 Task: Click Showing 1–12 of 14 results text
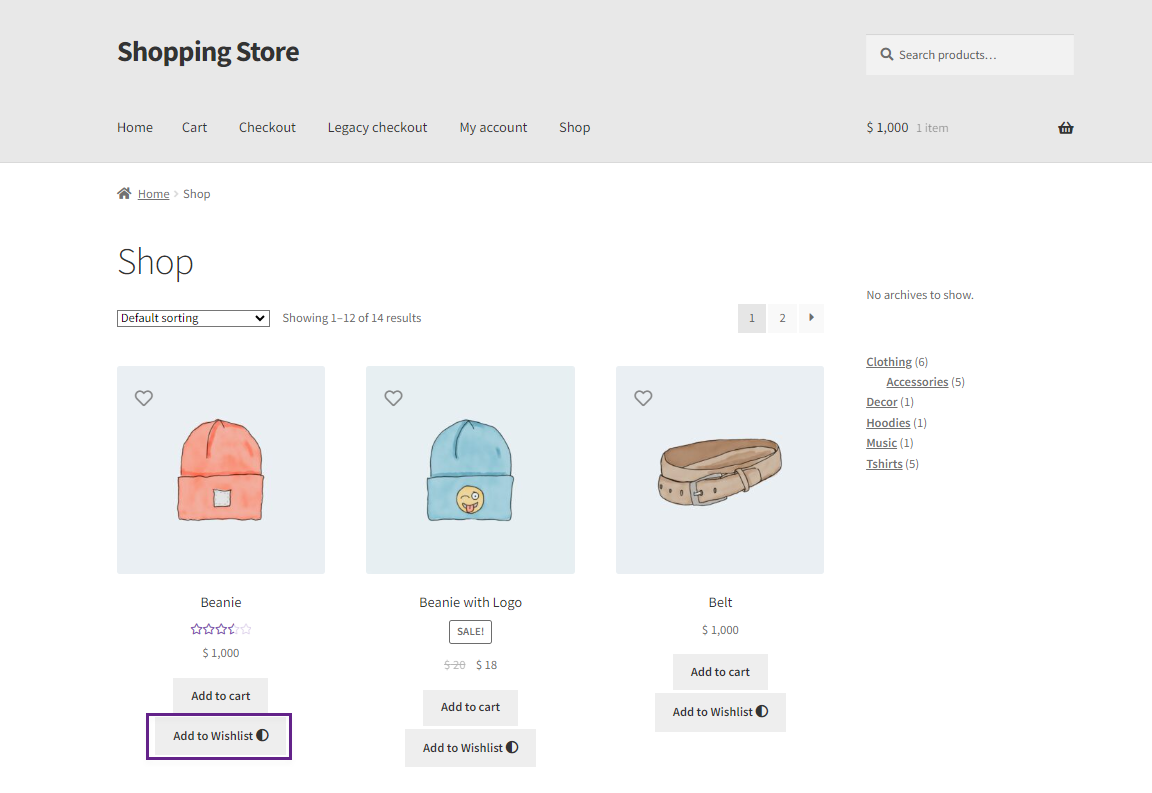coord(352,318)
